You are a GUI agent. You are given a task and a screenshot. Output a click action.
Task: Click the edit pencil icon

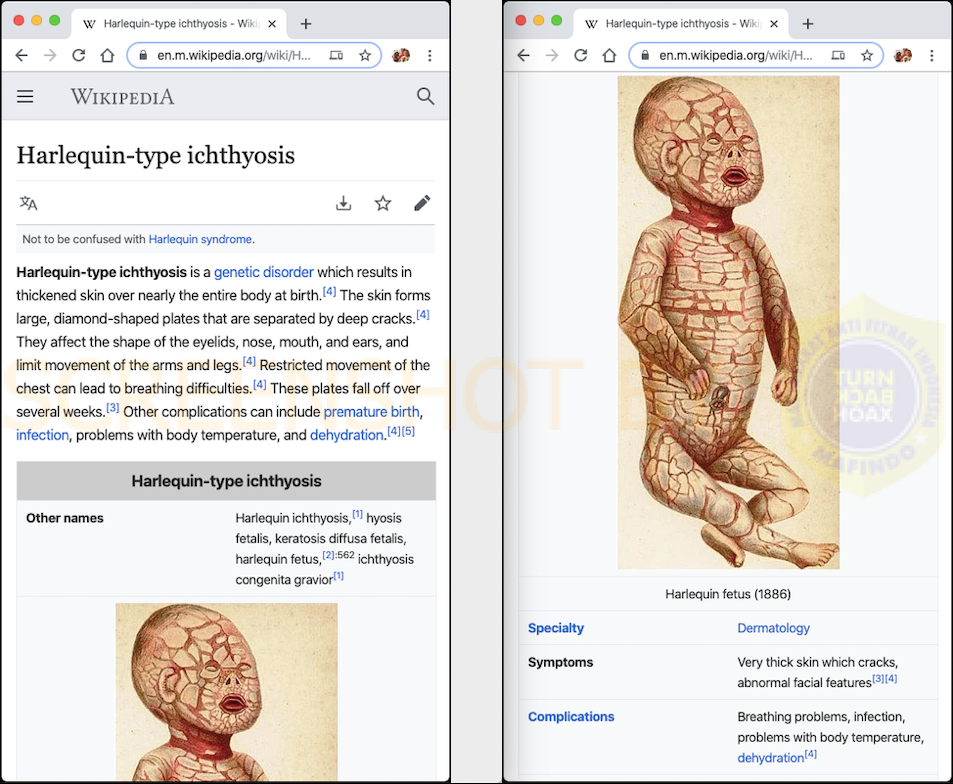pyautogui.click(x=422, y=203)
